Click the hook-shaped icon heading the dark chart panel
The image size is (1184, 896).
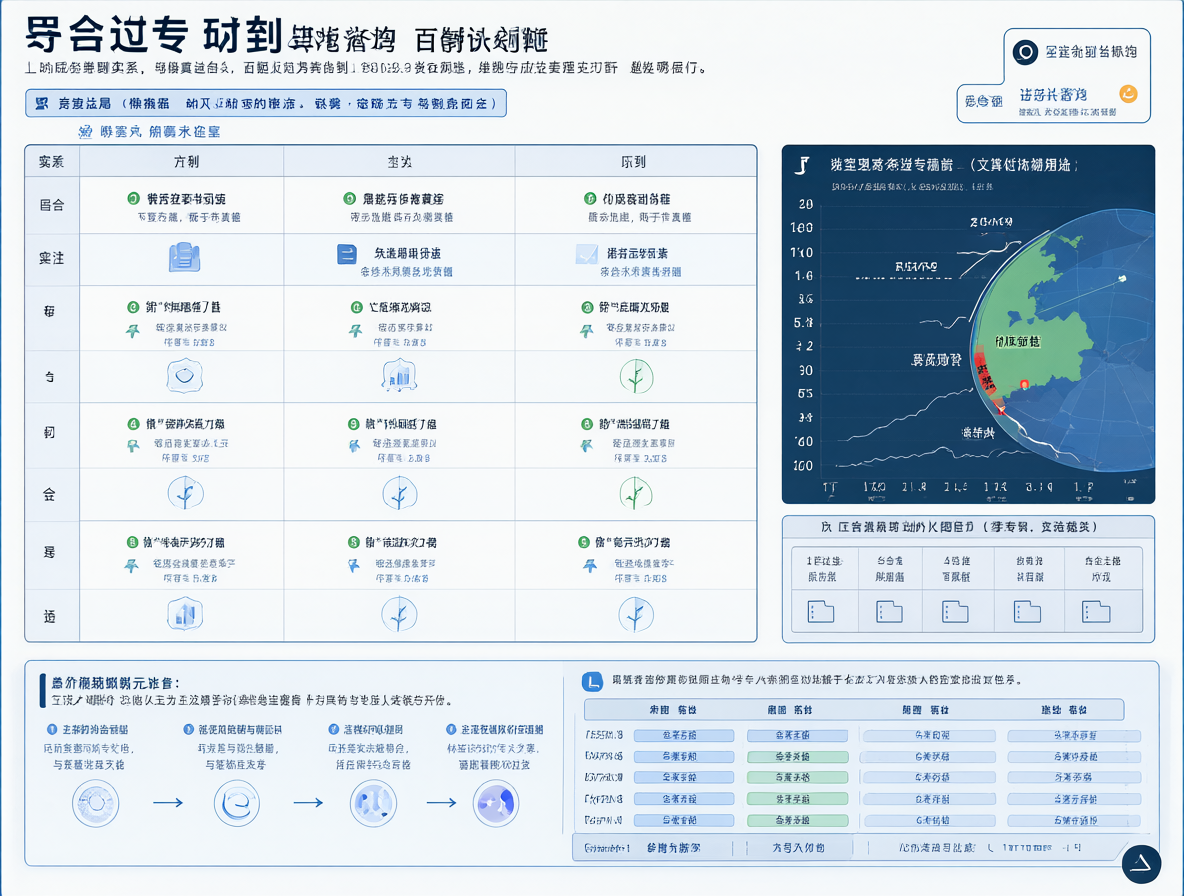coord(803,165)
